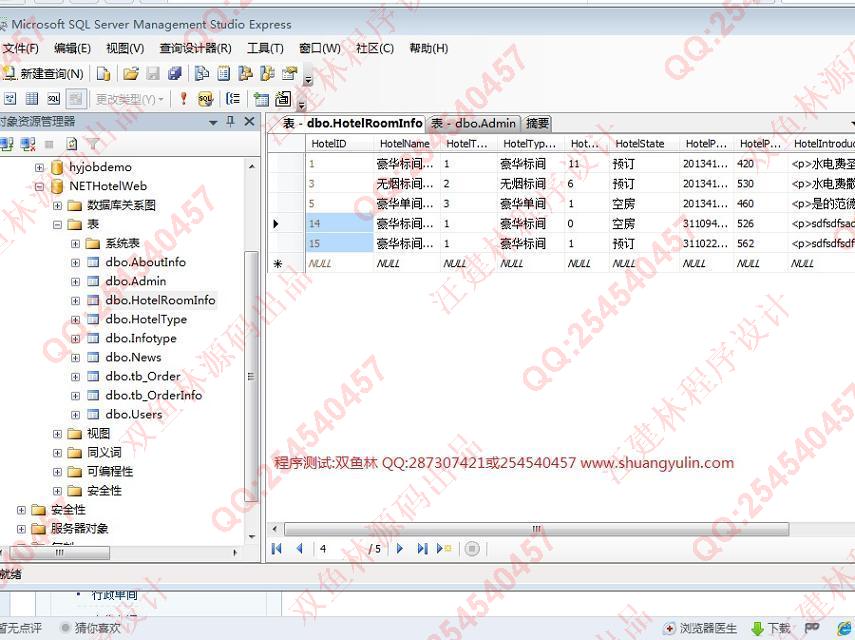Image resolution: width=855 pixels, height=640 pixels.
Task: Select the 表 - dbo.HotelRoomInfo tab
Action: pyautogui.click(x=352, y=123)
